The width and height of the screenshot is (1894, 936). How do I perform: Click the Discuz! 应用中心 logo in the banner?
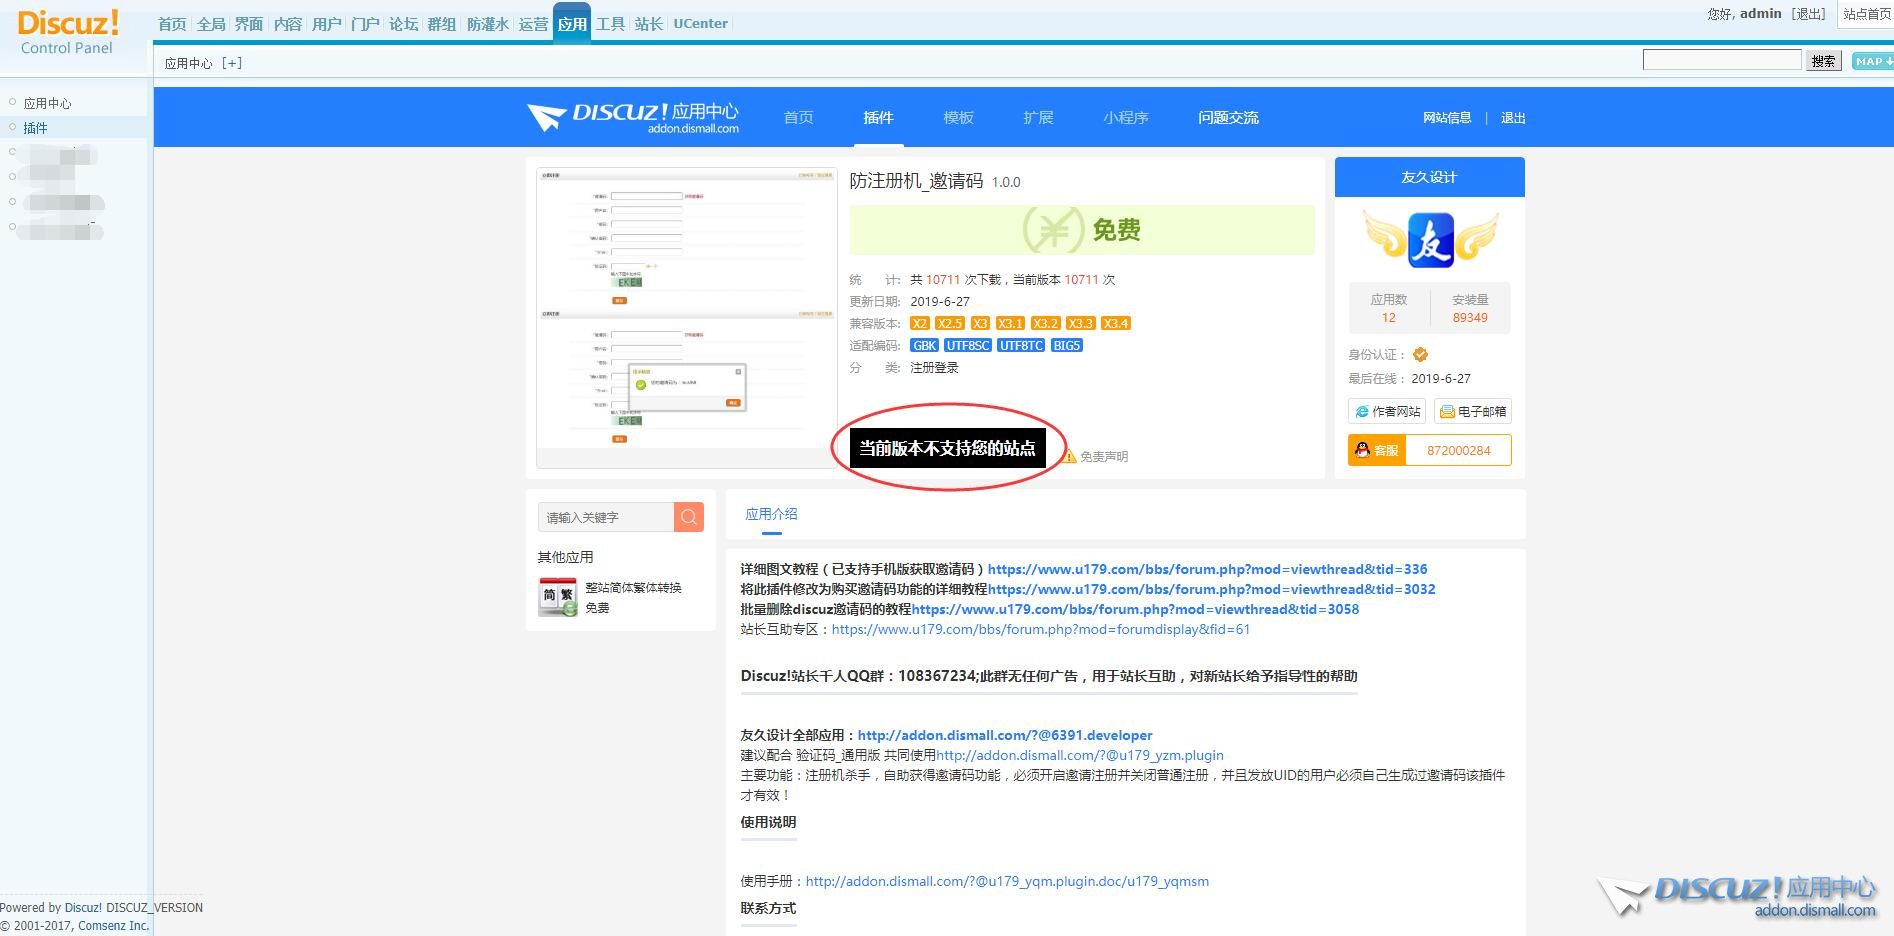[633, 117]
